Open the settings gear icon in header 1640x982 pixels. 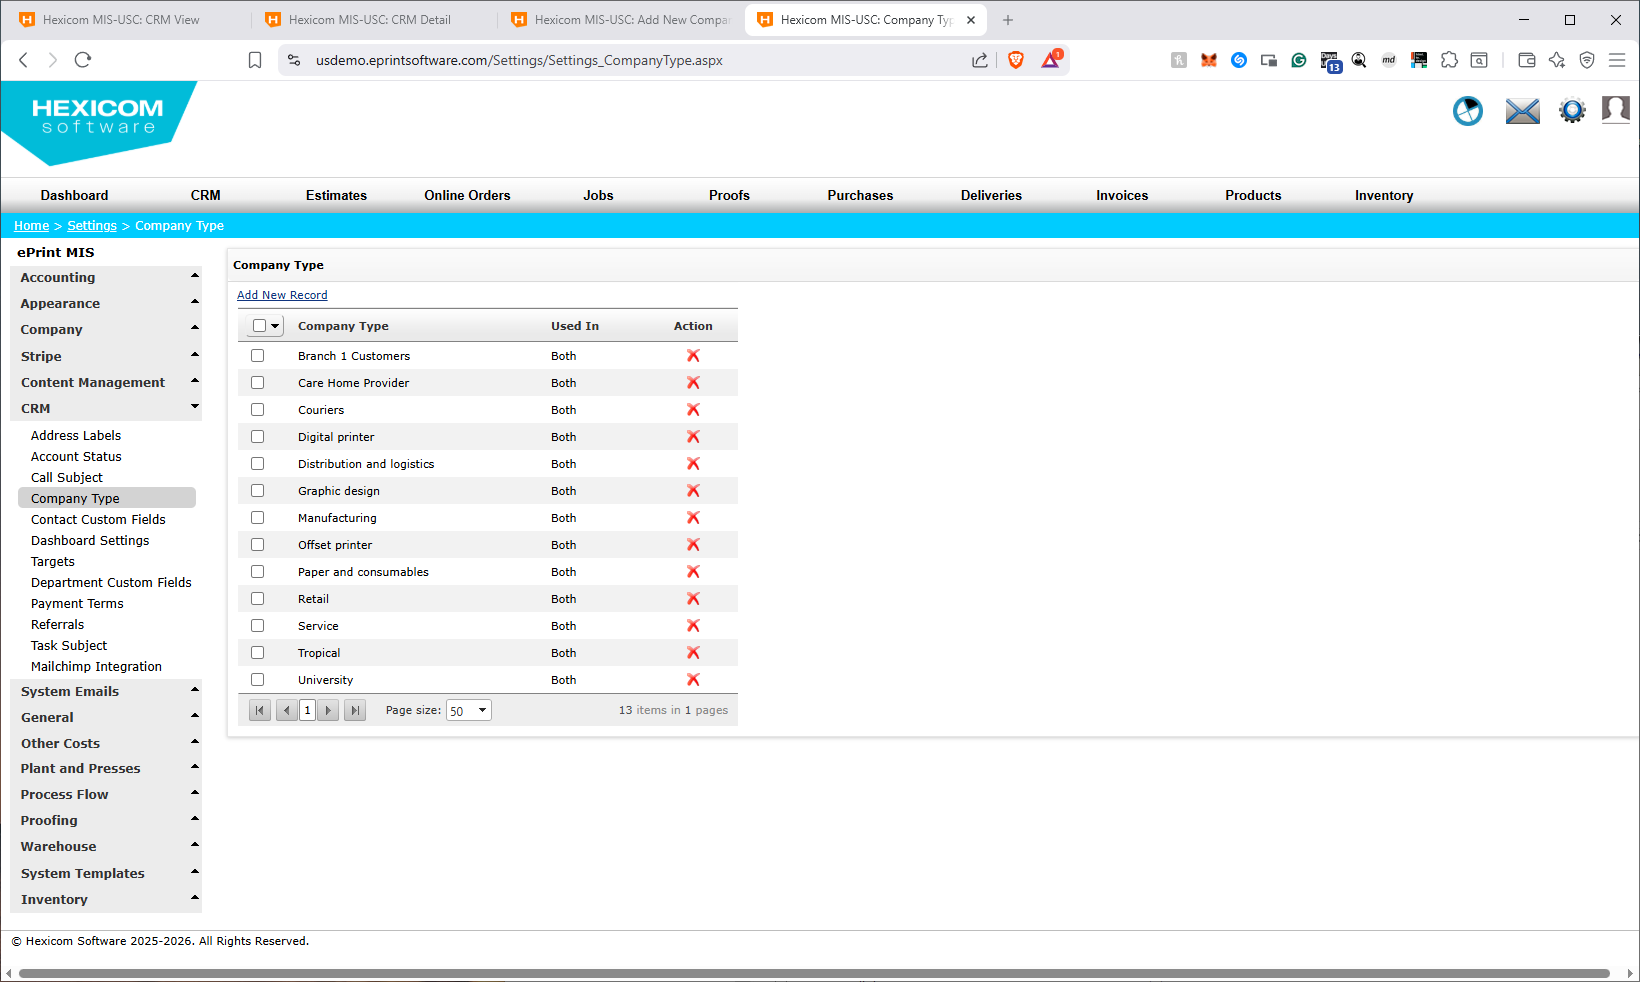(x=1572, y=111)
